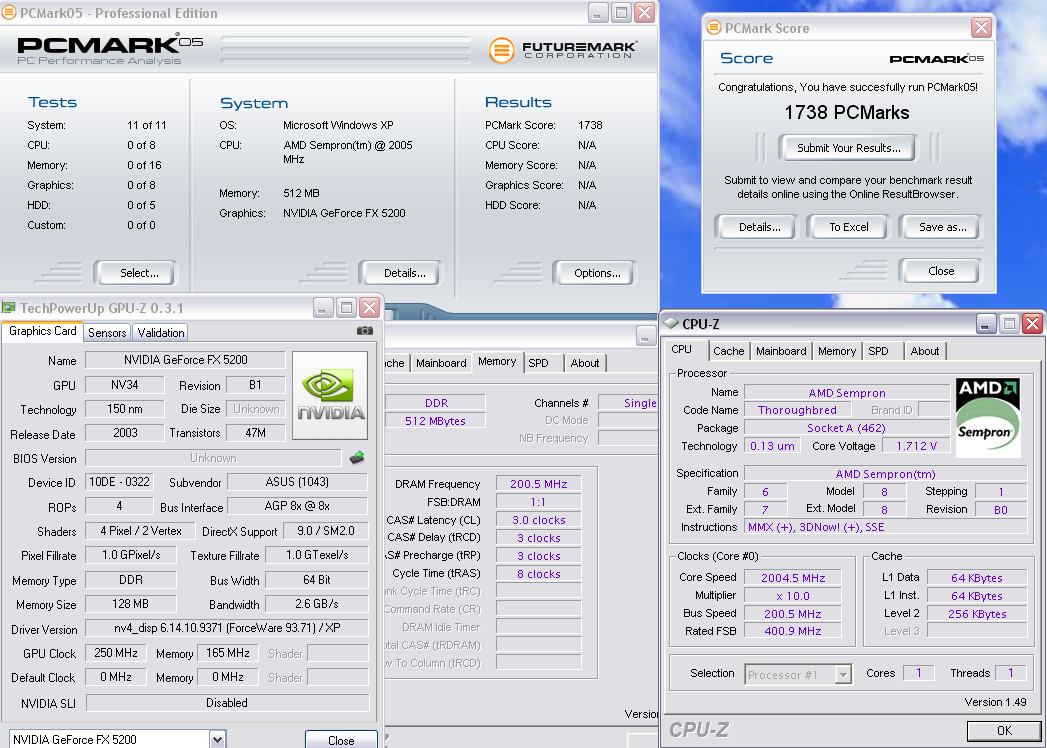Click the Driver Version field in GPU-Z
Screen dimensions: 1047x748
(226, 628)
